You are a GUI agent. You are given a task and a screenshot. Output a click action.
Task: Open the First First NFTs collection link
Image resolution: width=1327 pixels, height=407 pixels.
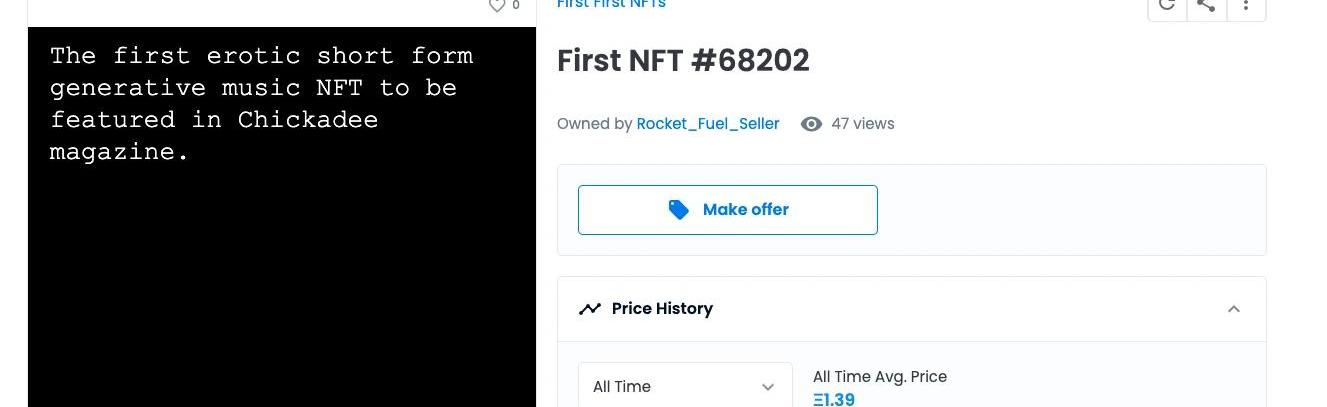point(611,5)
